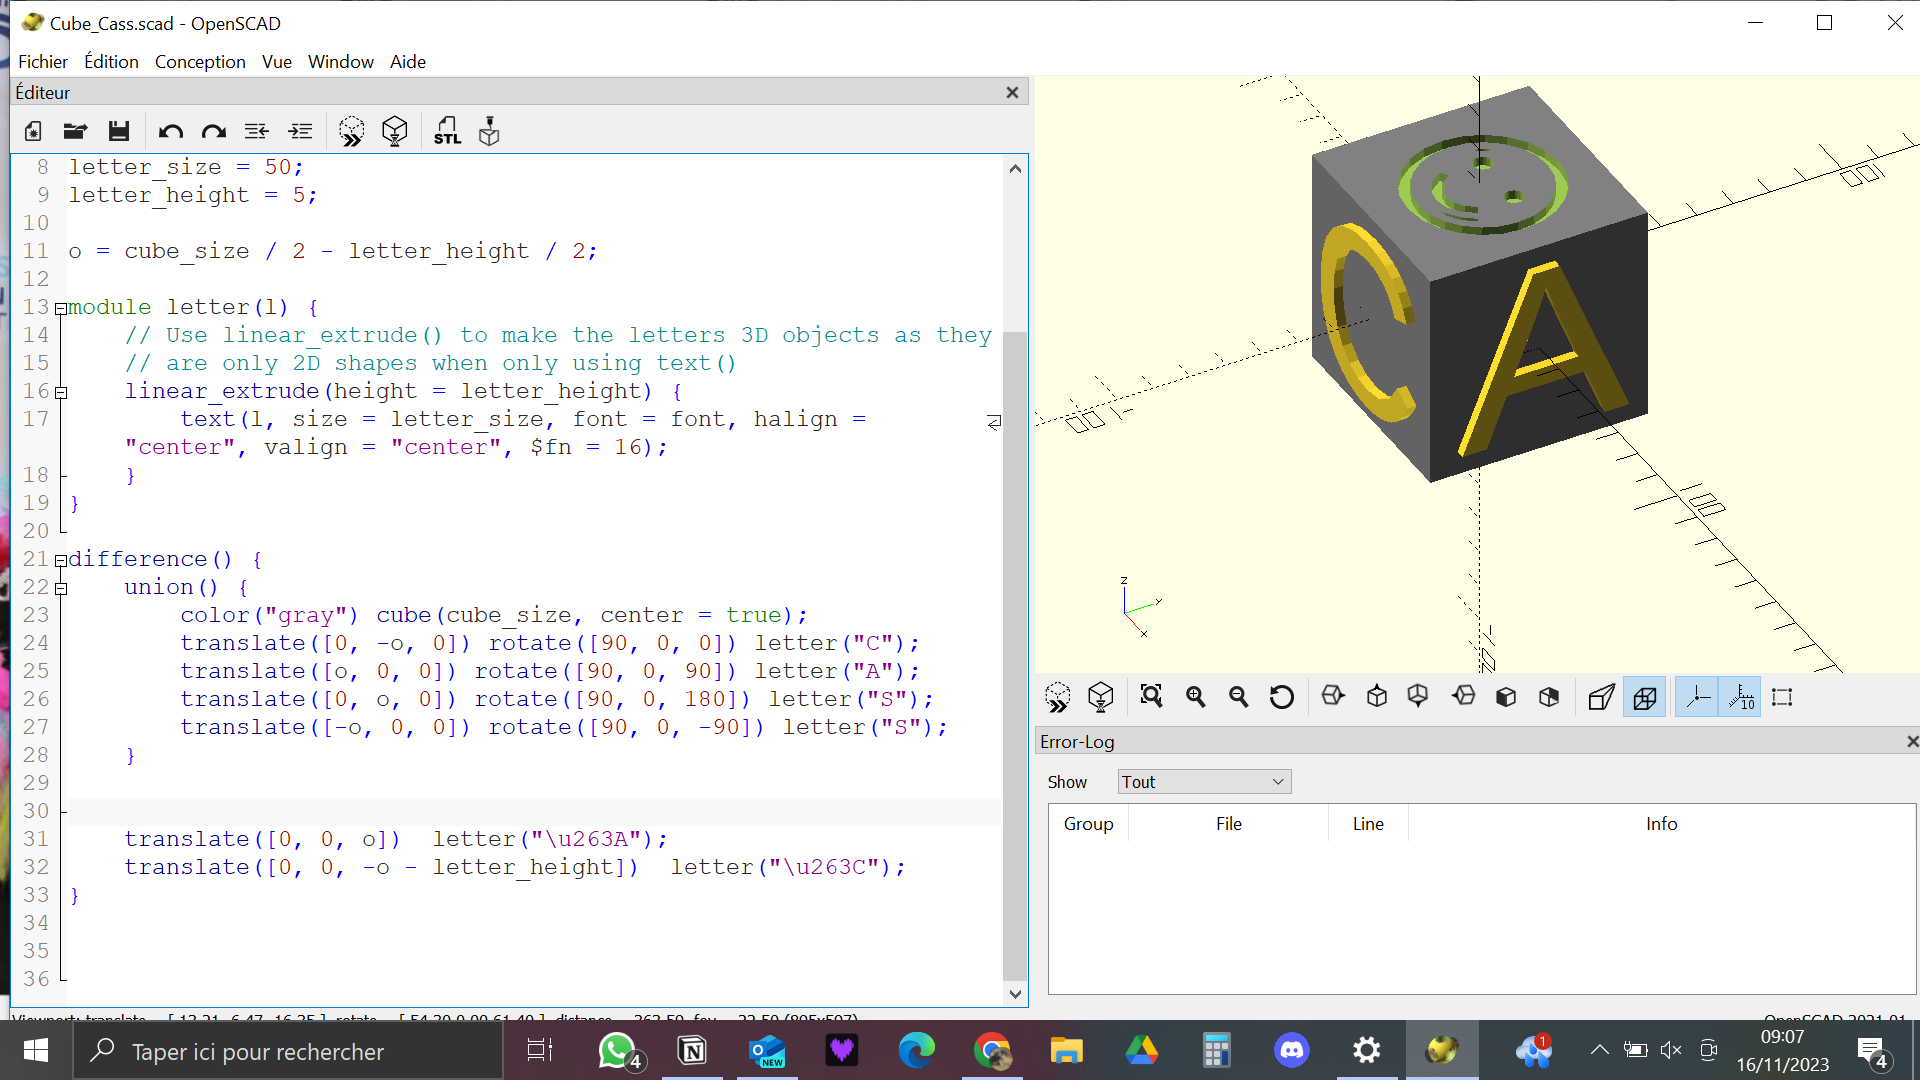Viewport: 1920px width, 1080px height.
Task: Switch to the bottom view
Action: (x=1418, y=697)
